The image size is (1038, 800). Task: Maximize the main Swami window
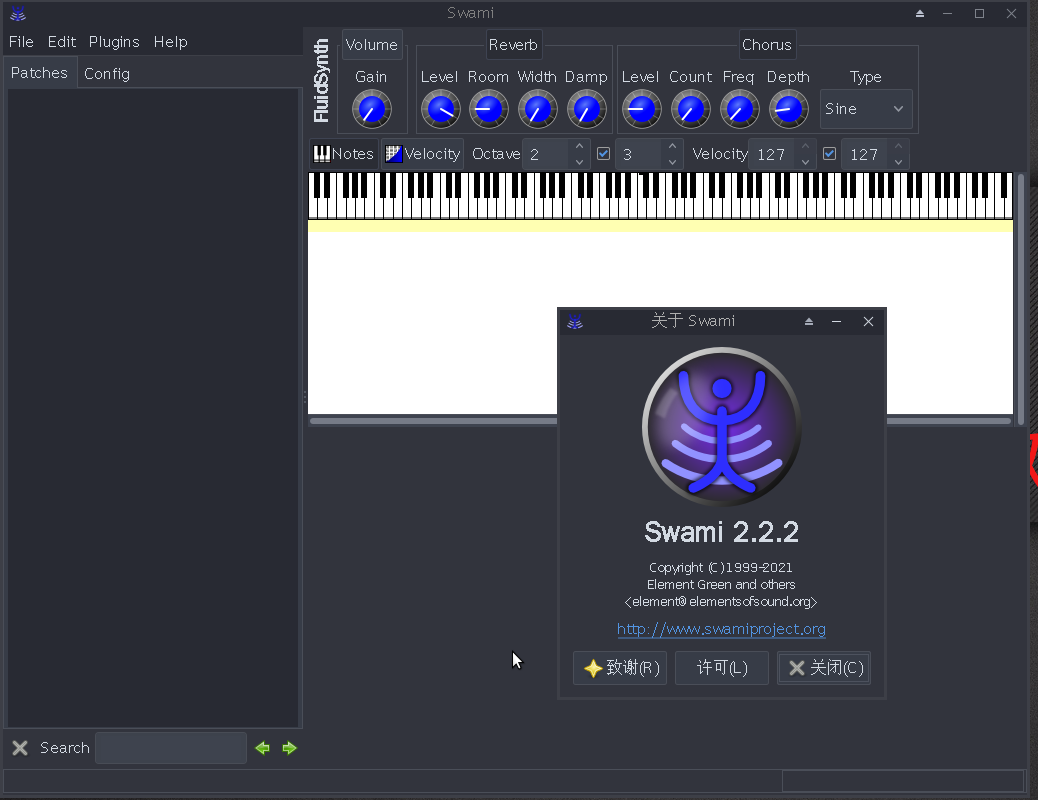click(x=979, y=13)
